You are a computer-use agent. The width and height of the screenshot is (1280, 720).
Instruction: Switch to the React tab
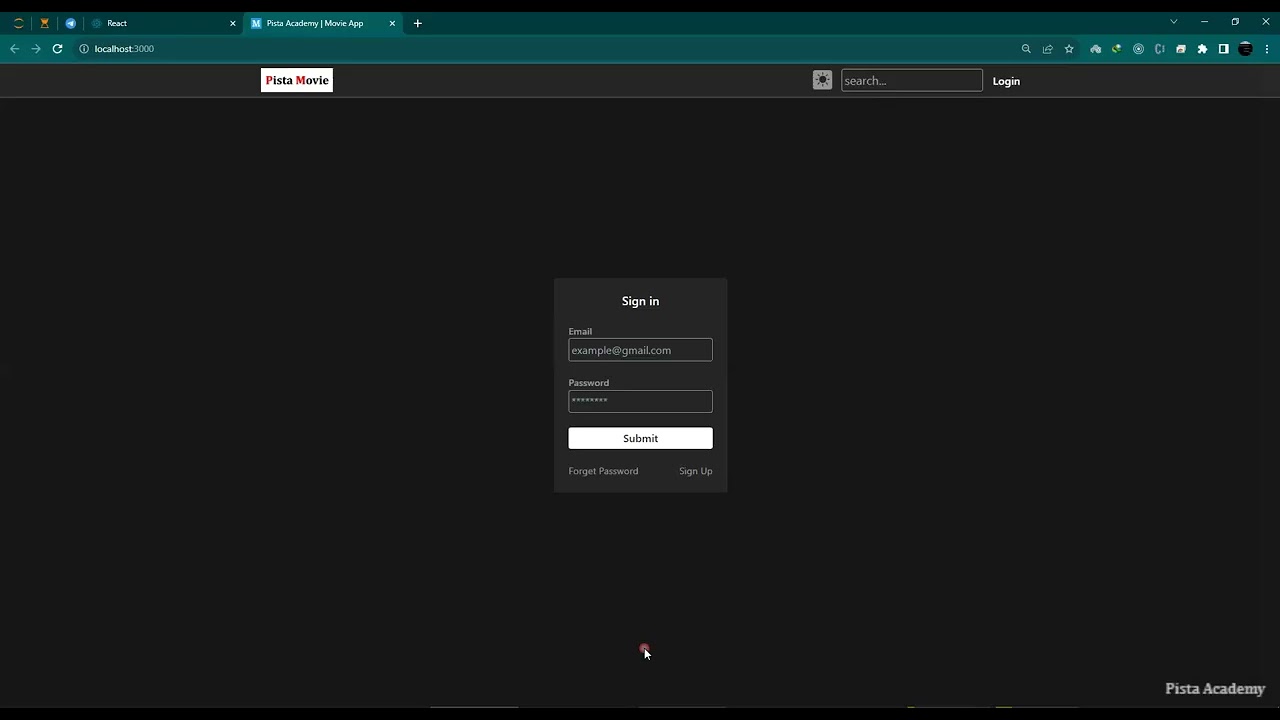(x=162, y=23)
